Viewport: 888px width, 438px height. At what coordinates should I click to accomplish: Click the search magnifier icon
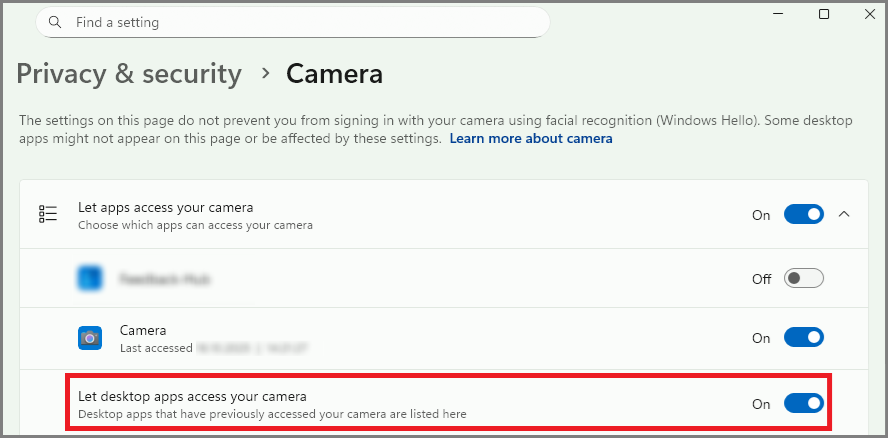click(x=55, y=22)
